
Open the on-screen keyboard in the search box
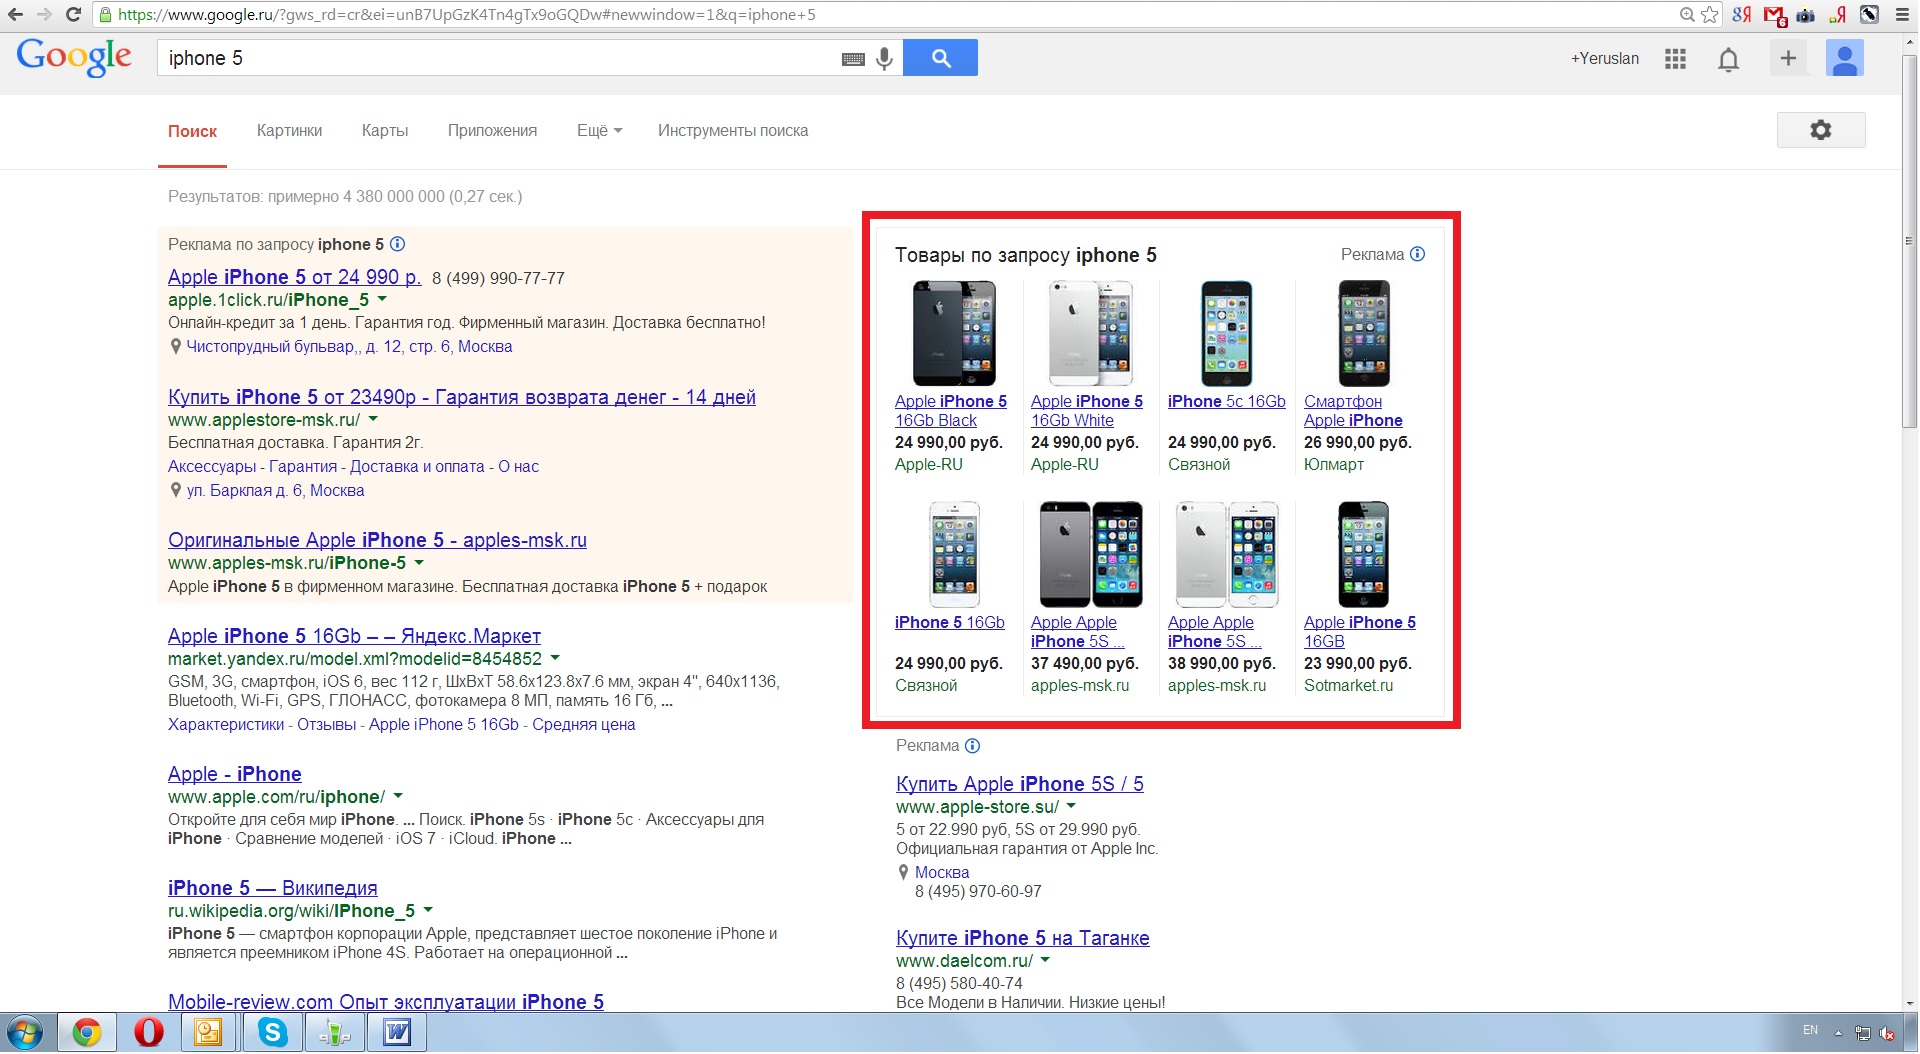pyautogui.click(x=853, y=59)
